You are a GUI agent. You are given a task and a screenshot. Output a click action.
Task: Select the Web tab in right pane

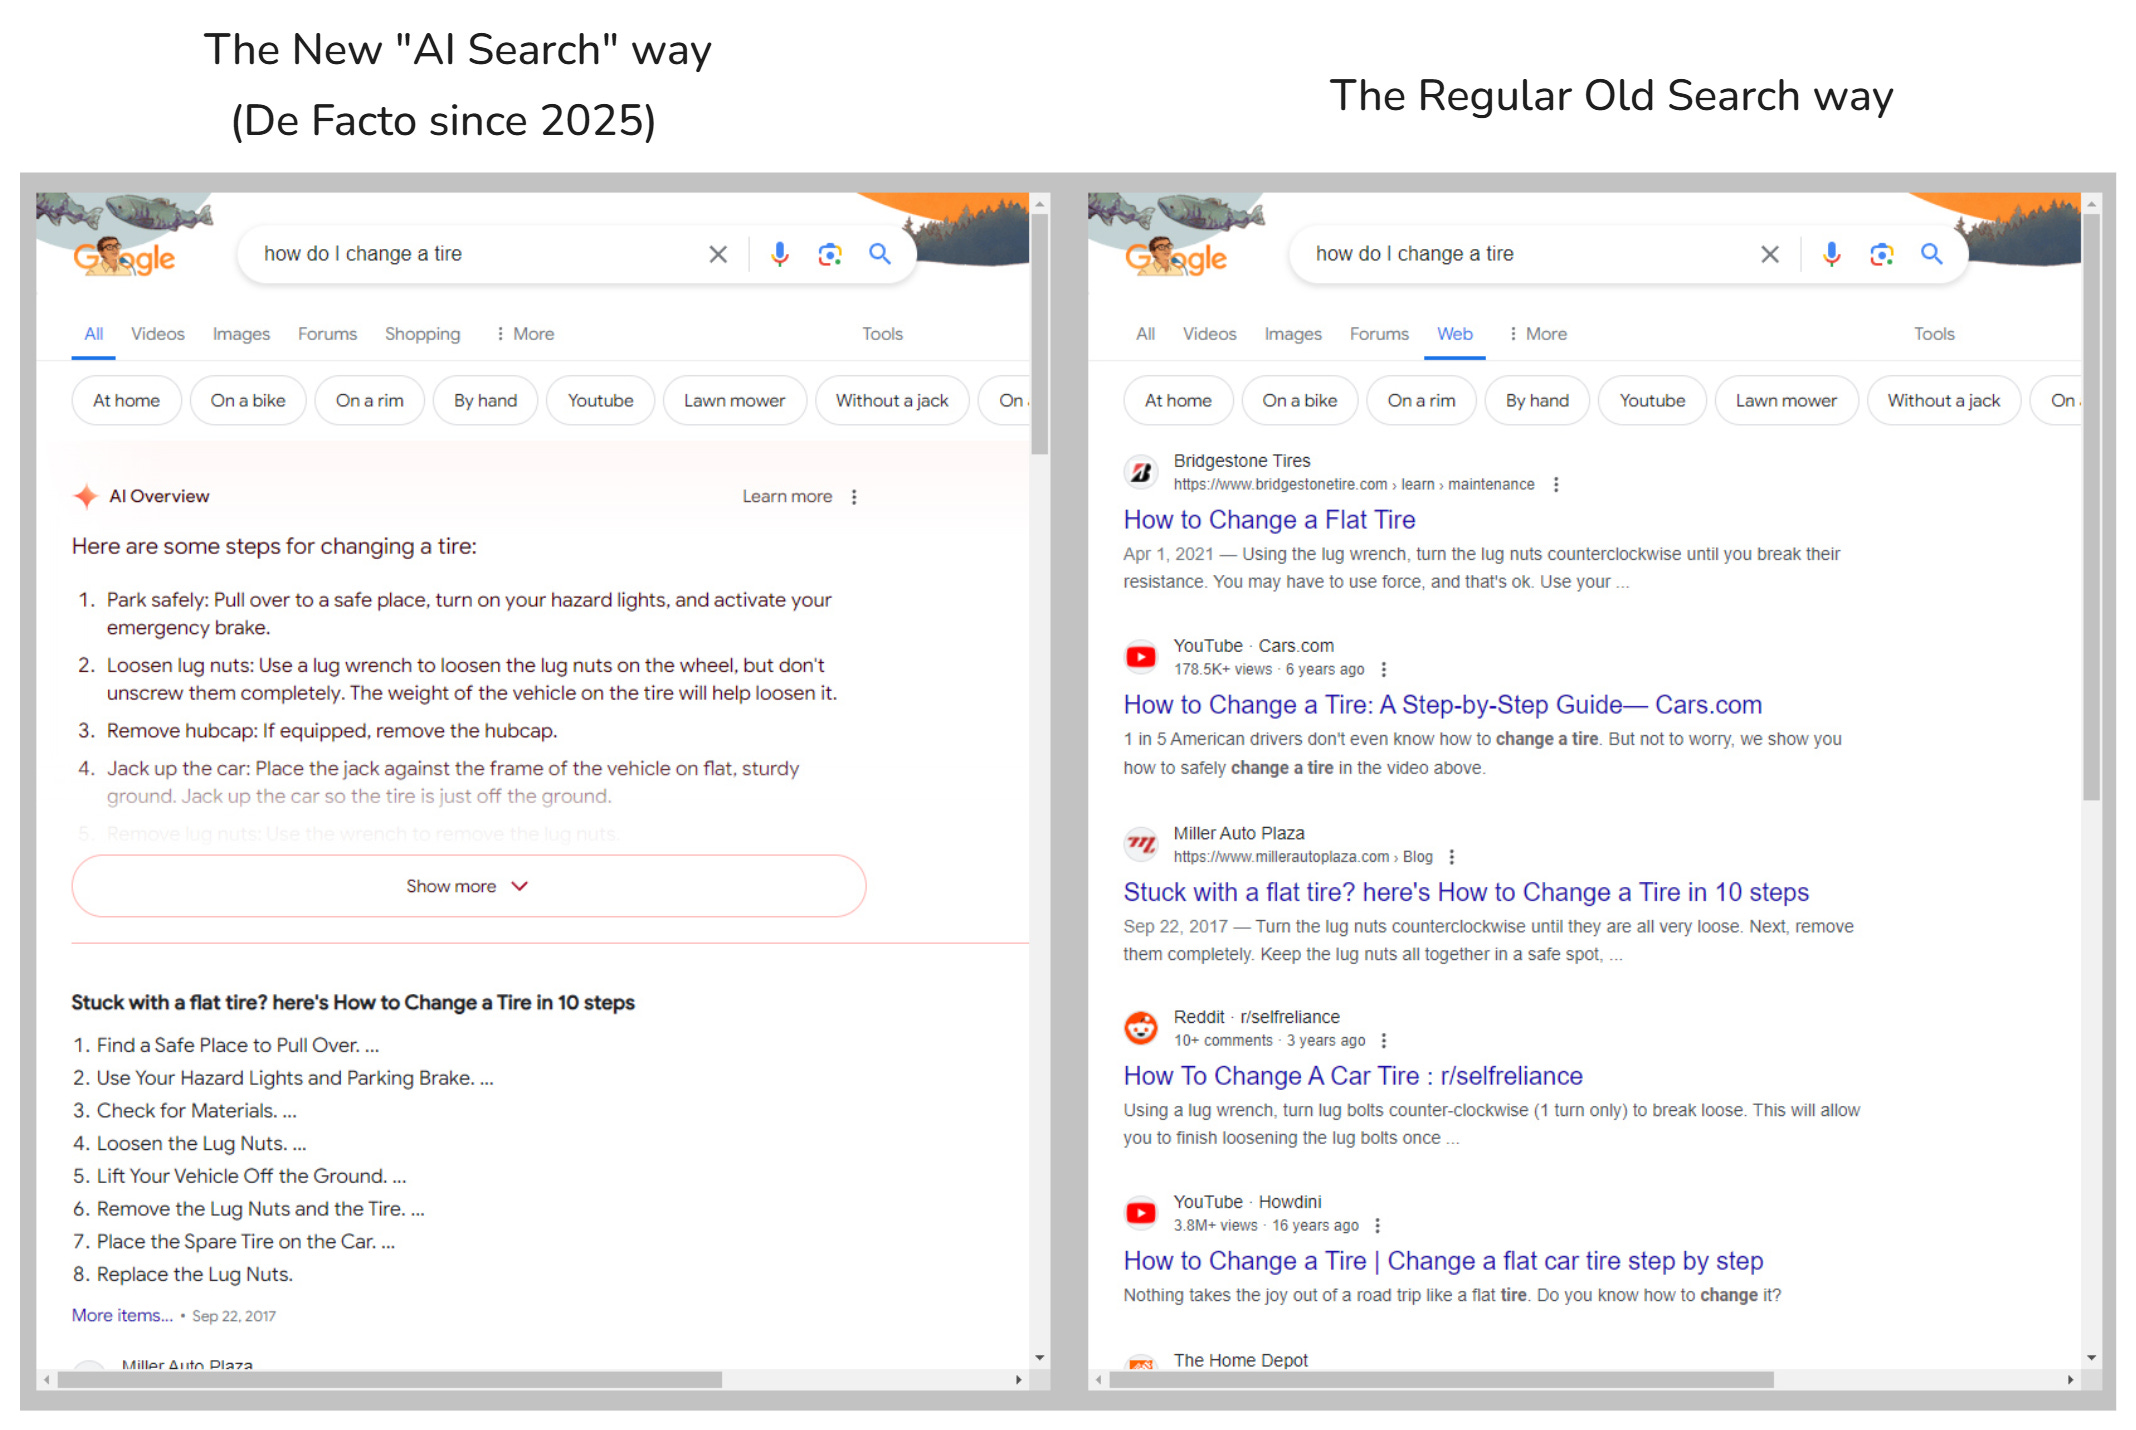click(1454, 334)
